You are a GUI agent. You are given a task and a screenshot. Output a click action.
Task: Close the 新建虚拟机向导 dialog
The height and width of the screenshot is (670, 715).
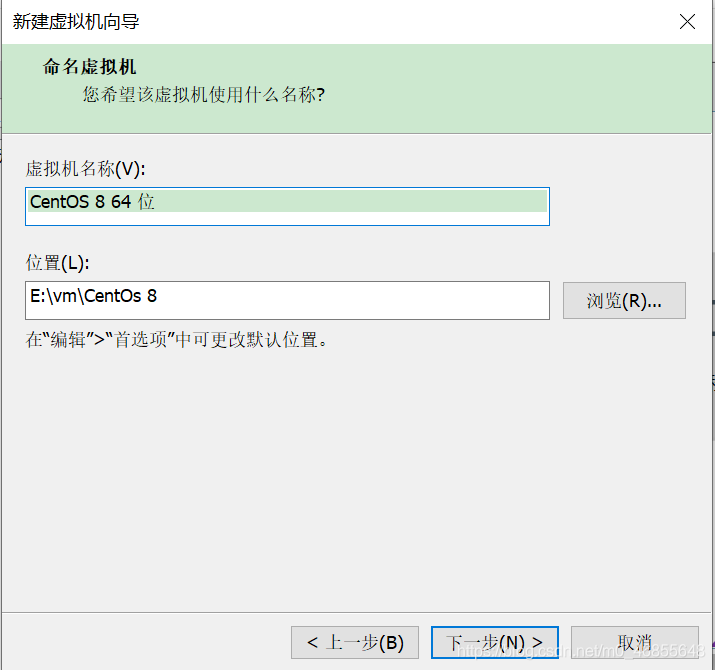[x=687, y=21]
